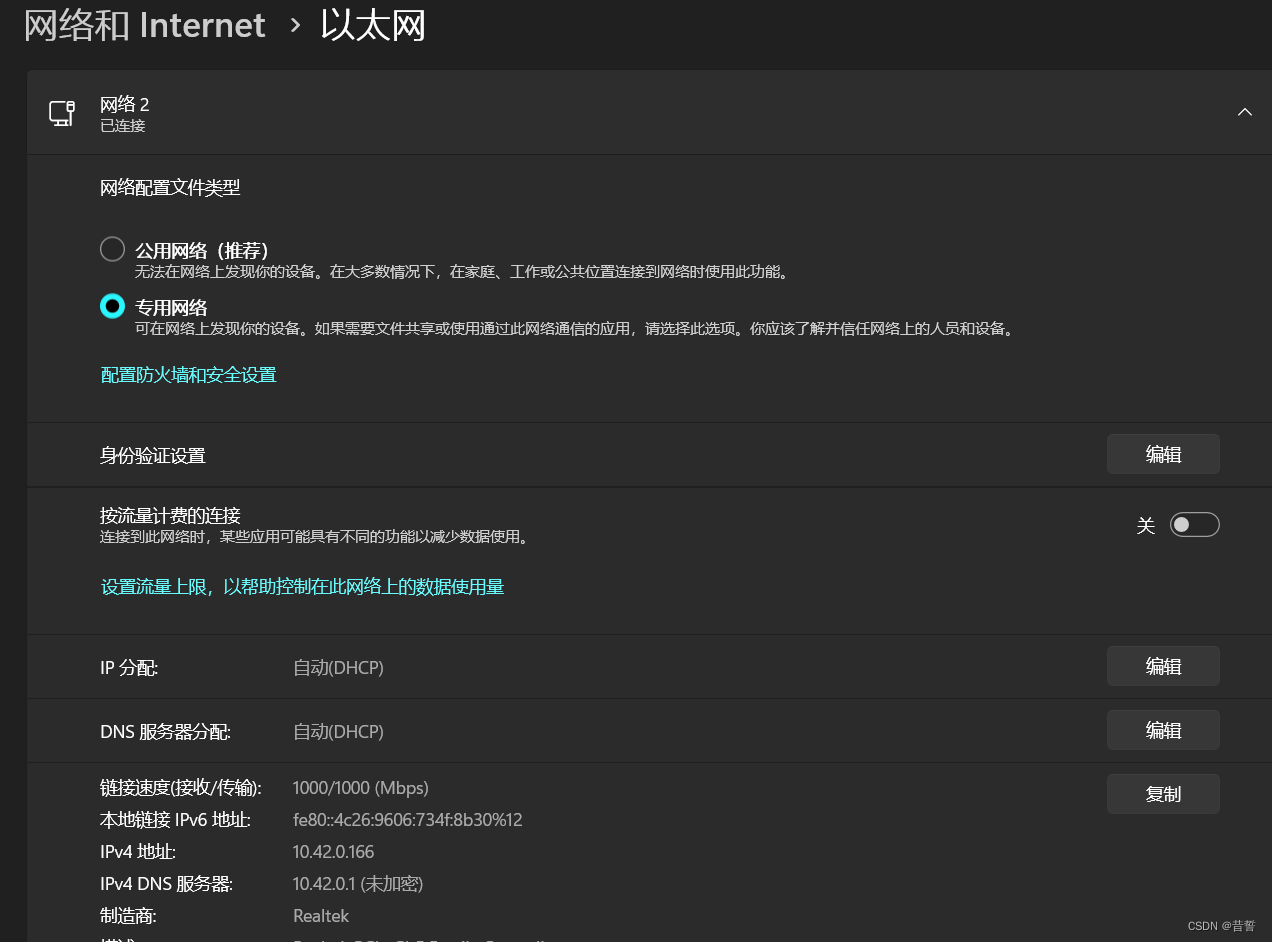Open the 配置防火墙和安全设置 link

tap(187, 374)
